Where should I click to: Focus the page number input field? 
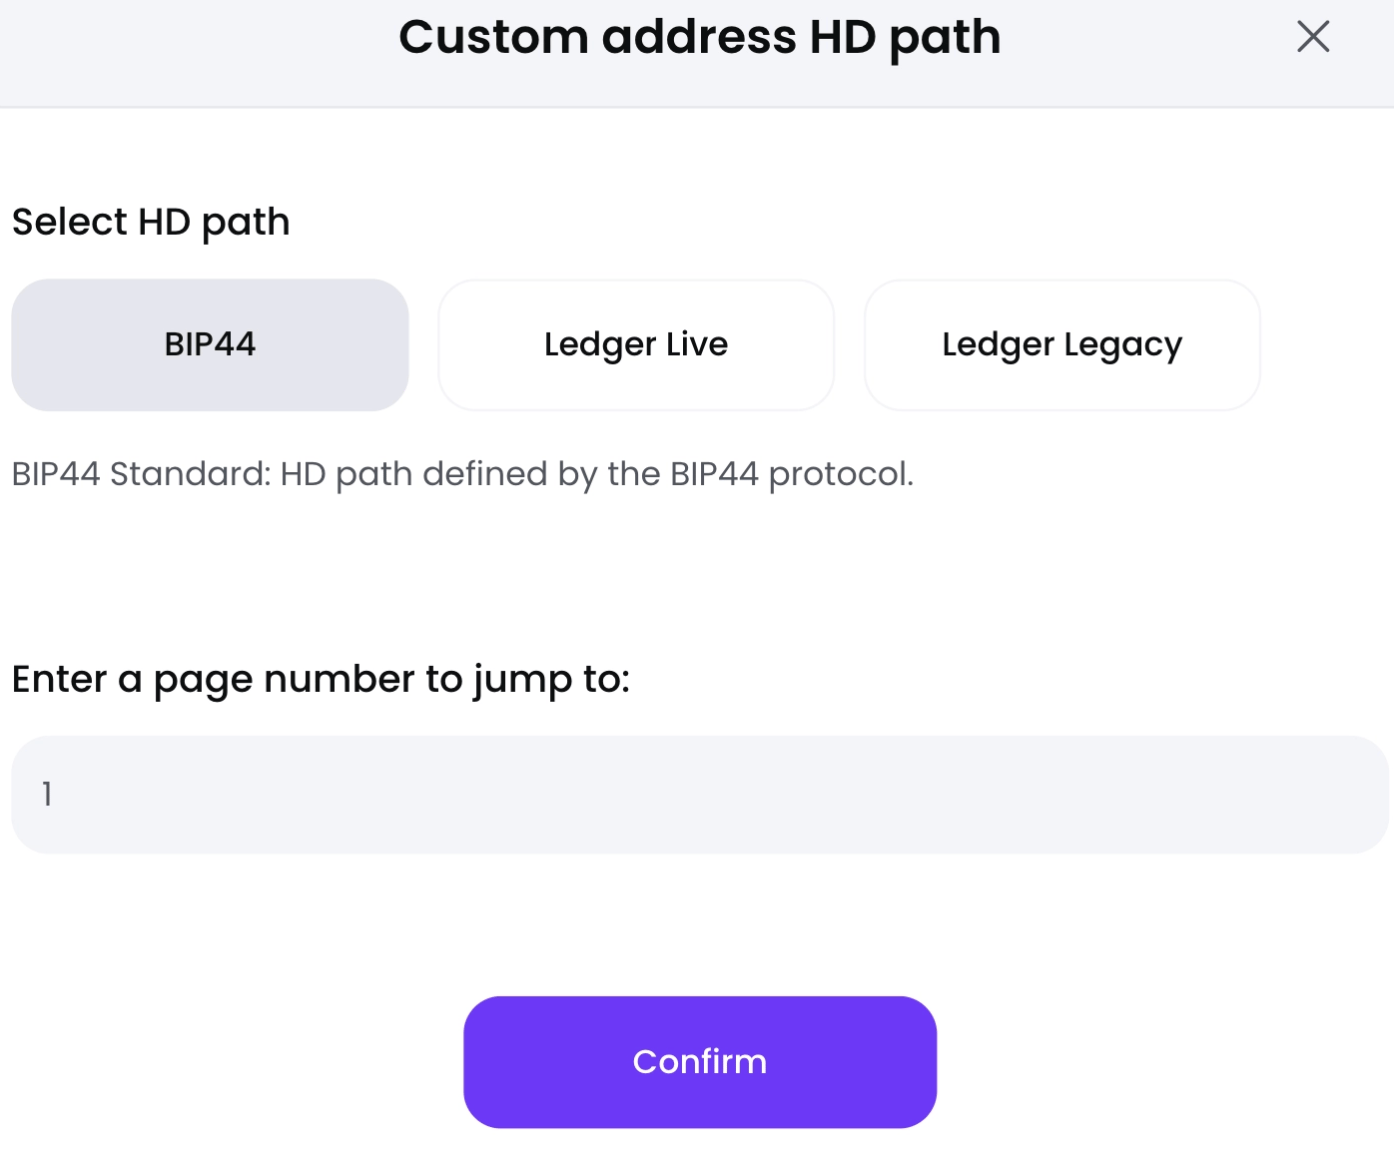pos(699,795)
